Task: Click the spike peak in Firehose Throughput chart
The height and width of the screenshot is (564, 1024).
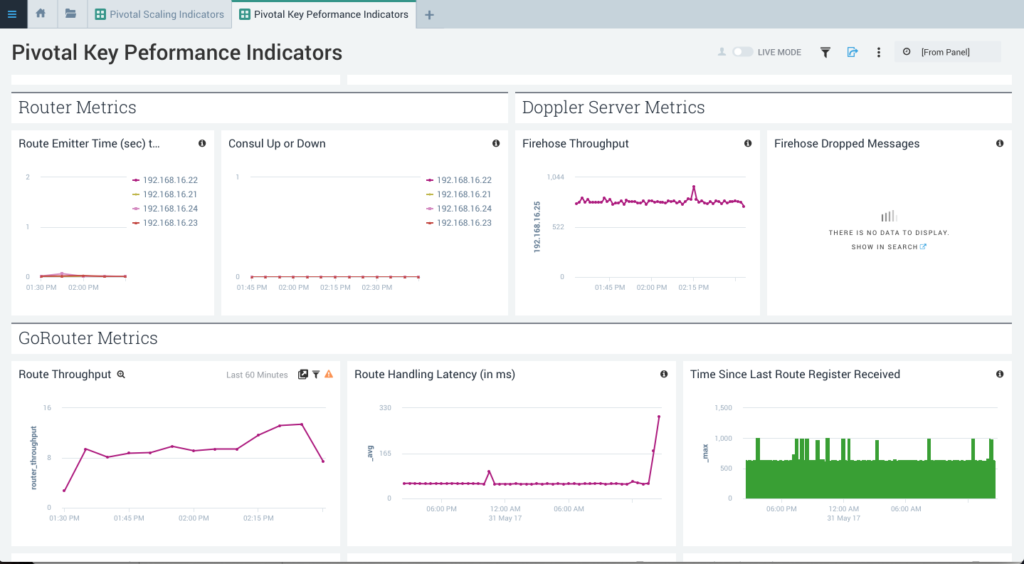Action: 694,187
